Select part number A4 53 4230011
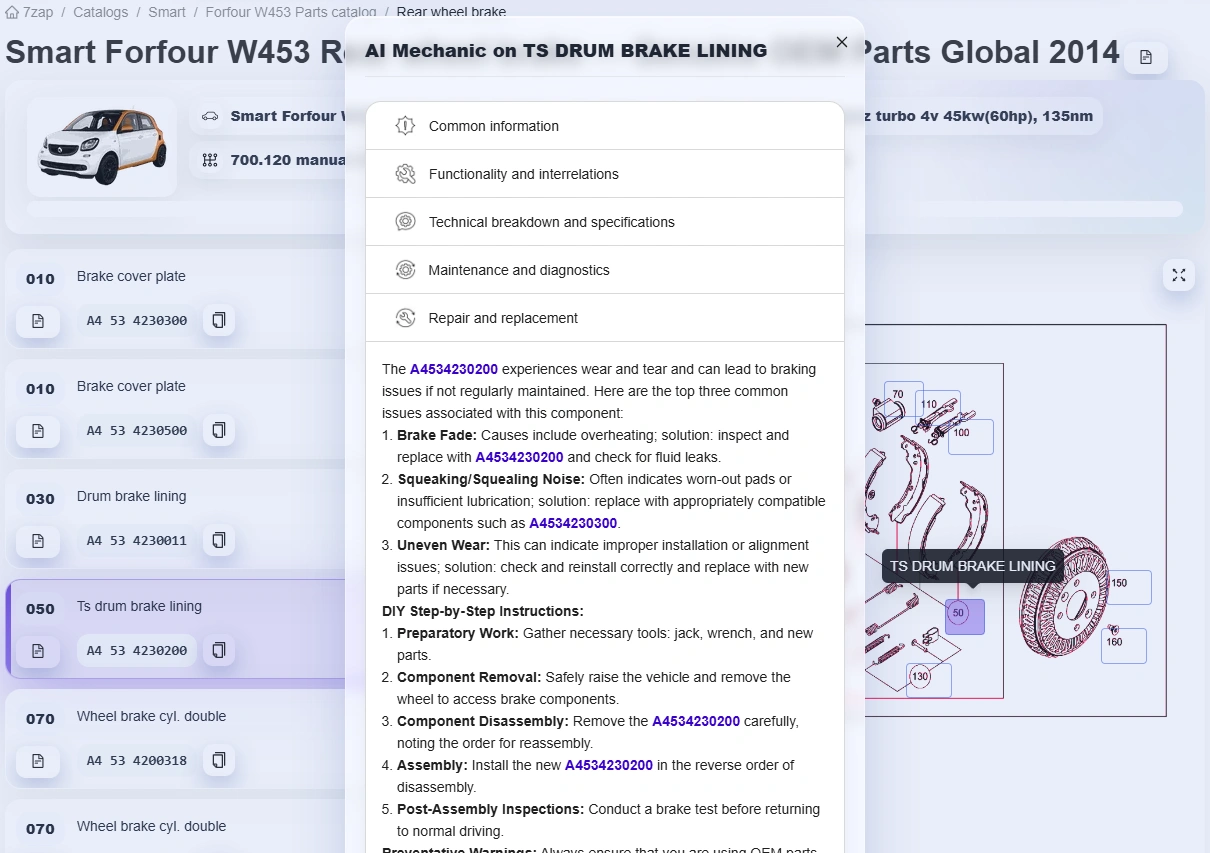1210x853 pixels. pyautogui.click(x=137, y=541)
